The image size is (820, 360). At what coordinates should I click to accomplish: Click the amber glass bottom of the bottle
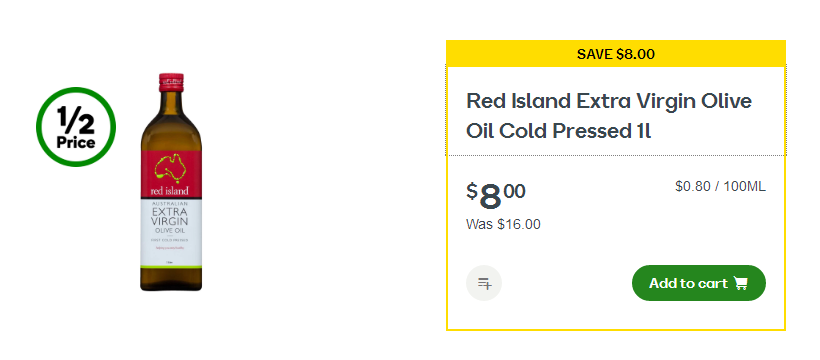[x=171, y=279]
